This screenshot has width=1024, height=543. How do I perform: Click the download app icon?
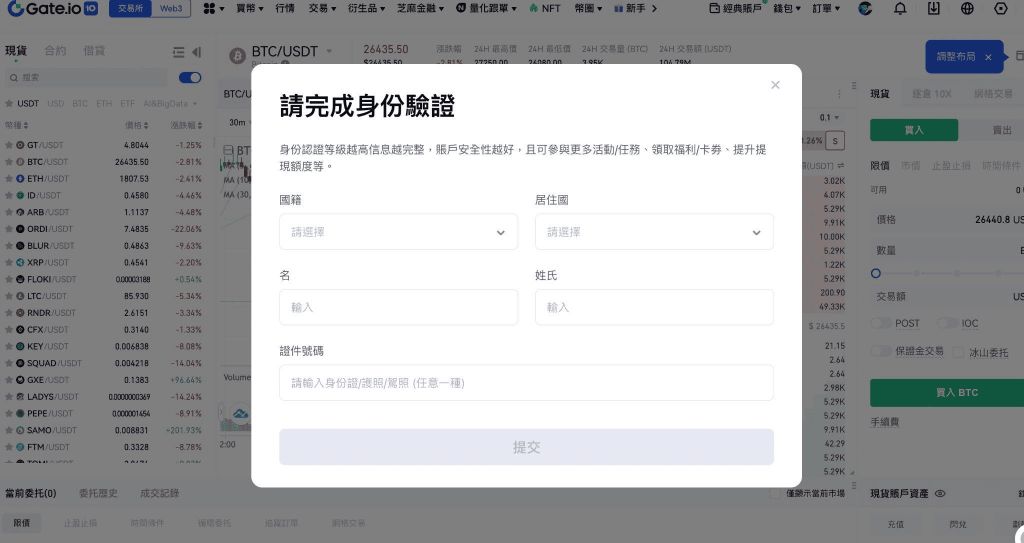coord(934,9)
